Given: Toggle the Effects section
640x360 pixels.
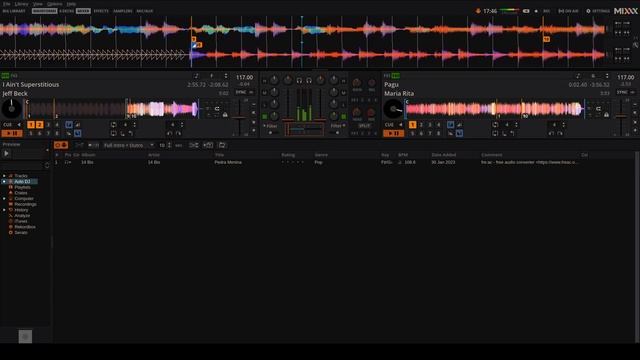Looking at the screenshot, I should click(x=101, y=11).
